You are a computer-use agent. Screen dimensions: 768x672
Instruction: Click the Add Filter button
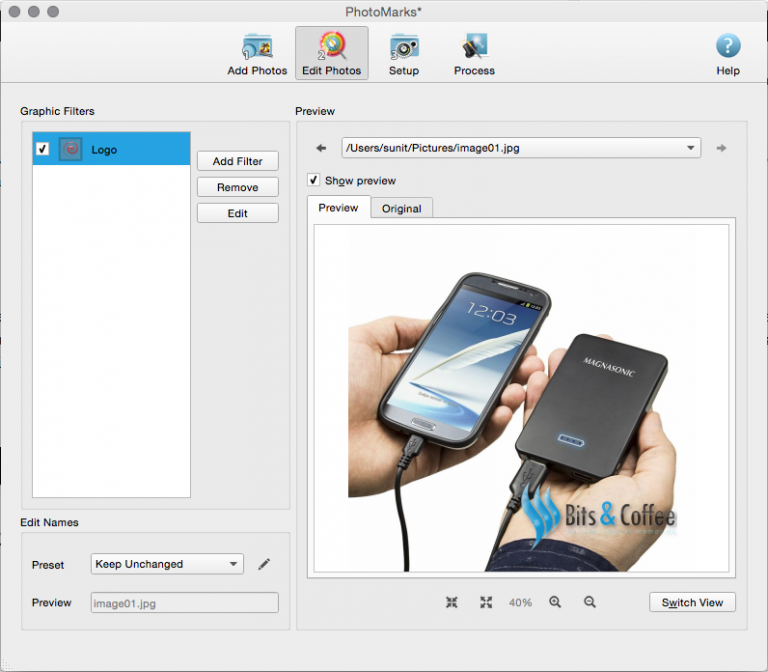point(237,161)
